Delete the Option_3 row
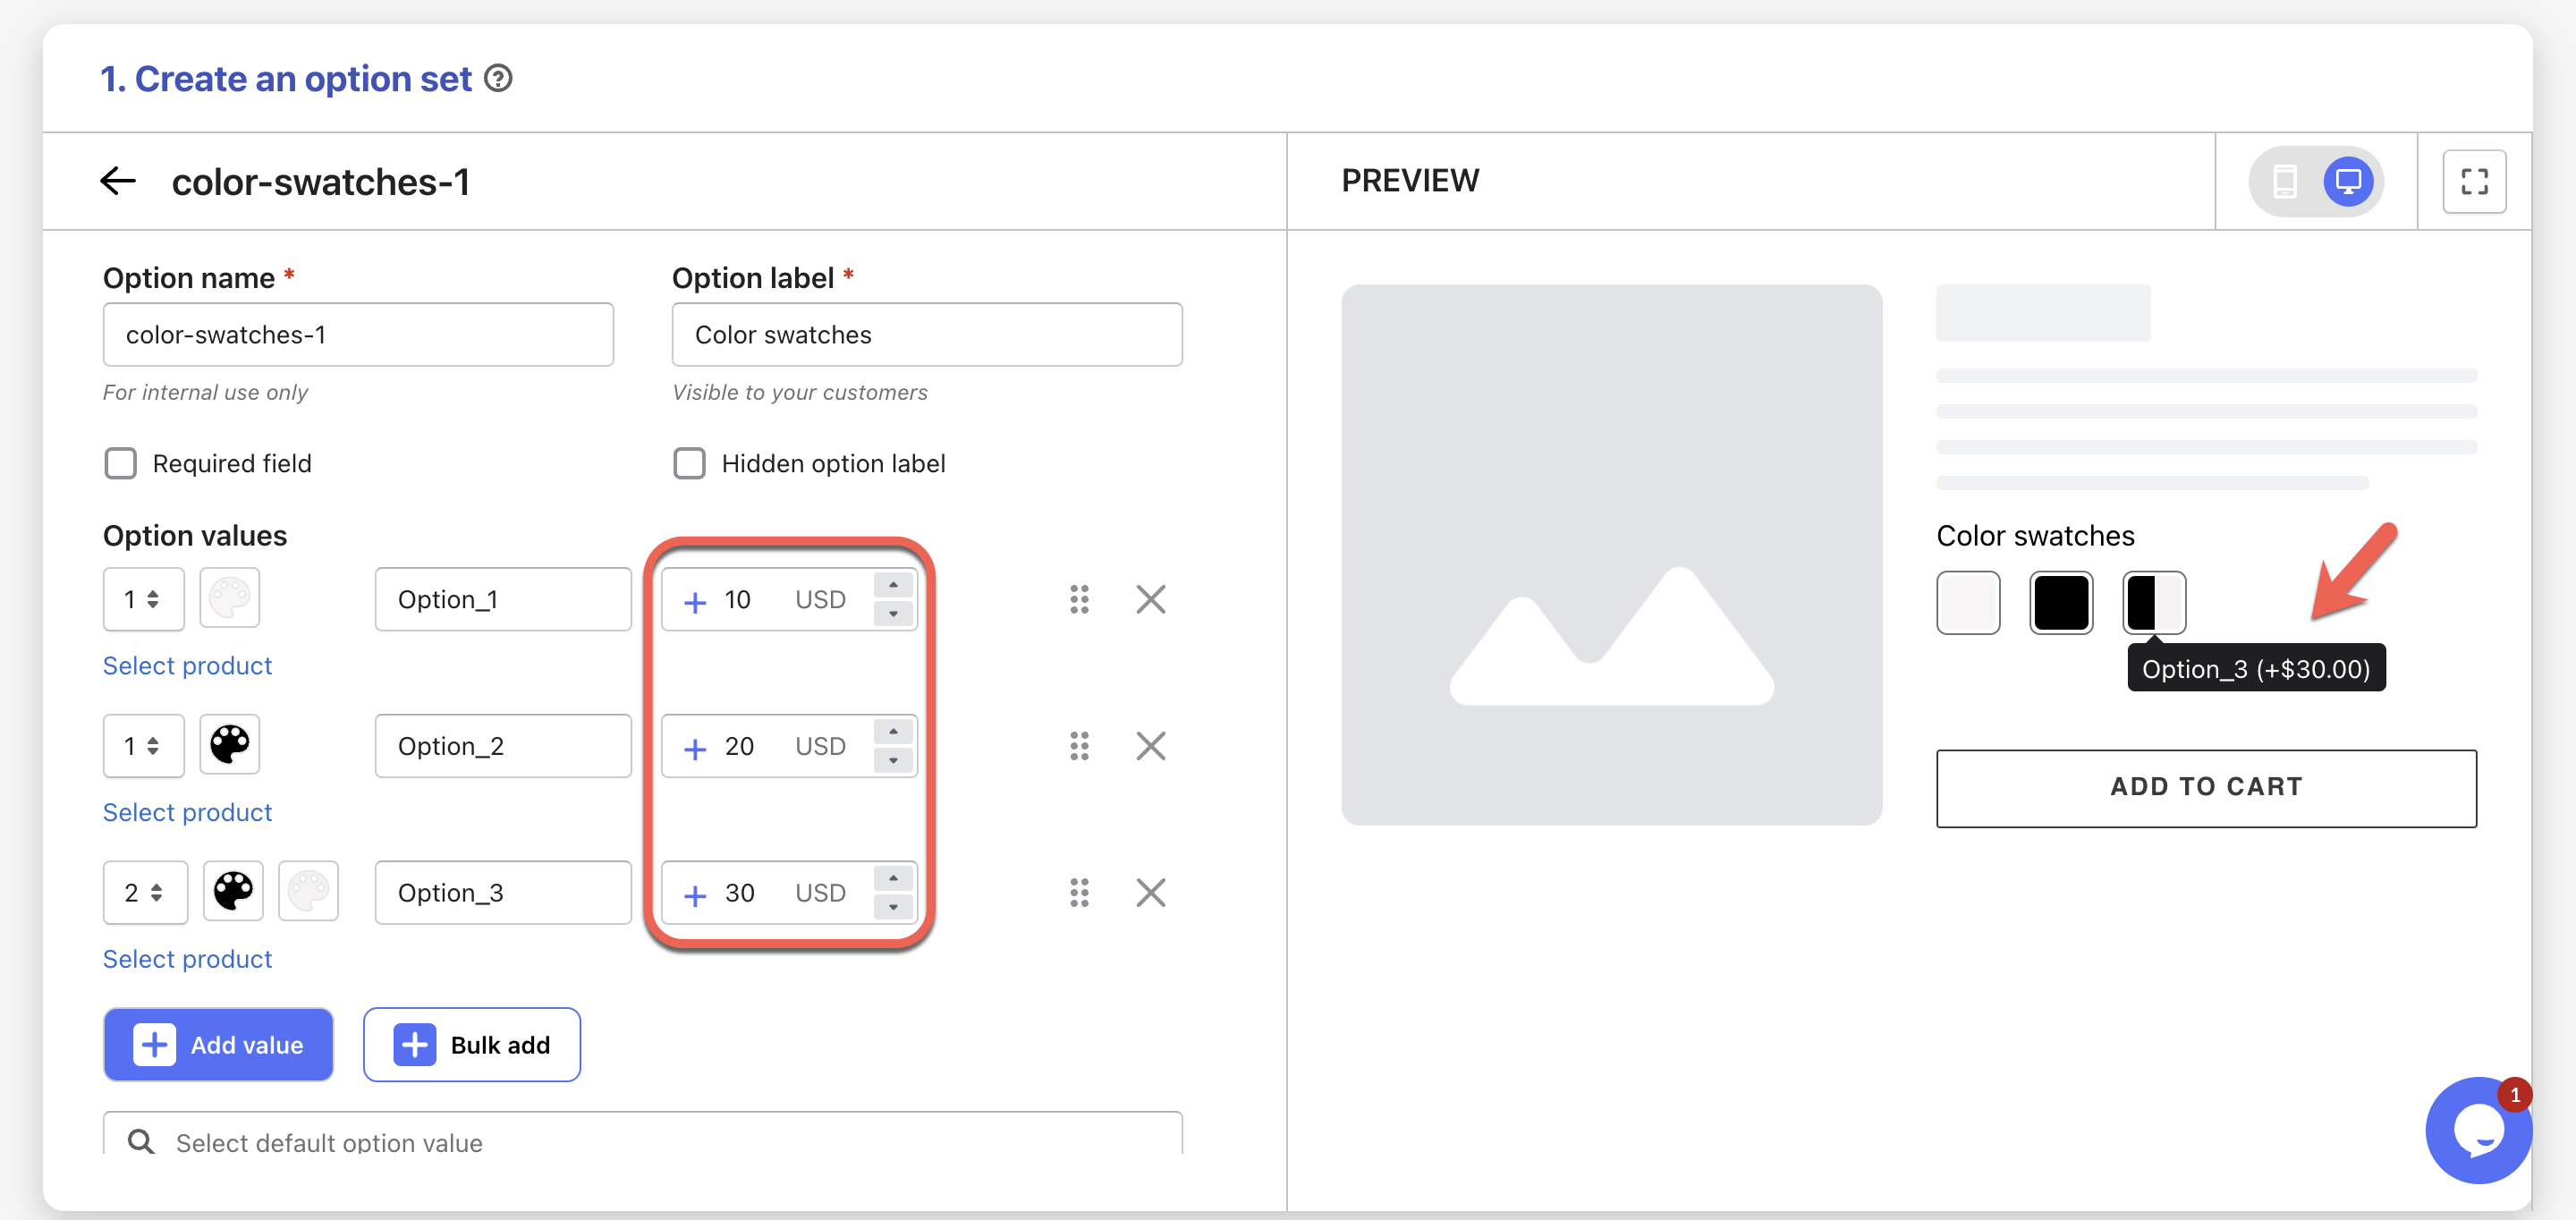The height and width of the screenshot is (1220, 2576). pyautogui.click(x=1150, y=892)
